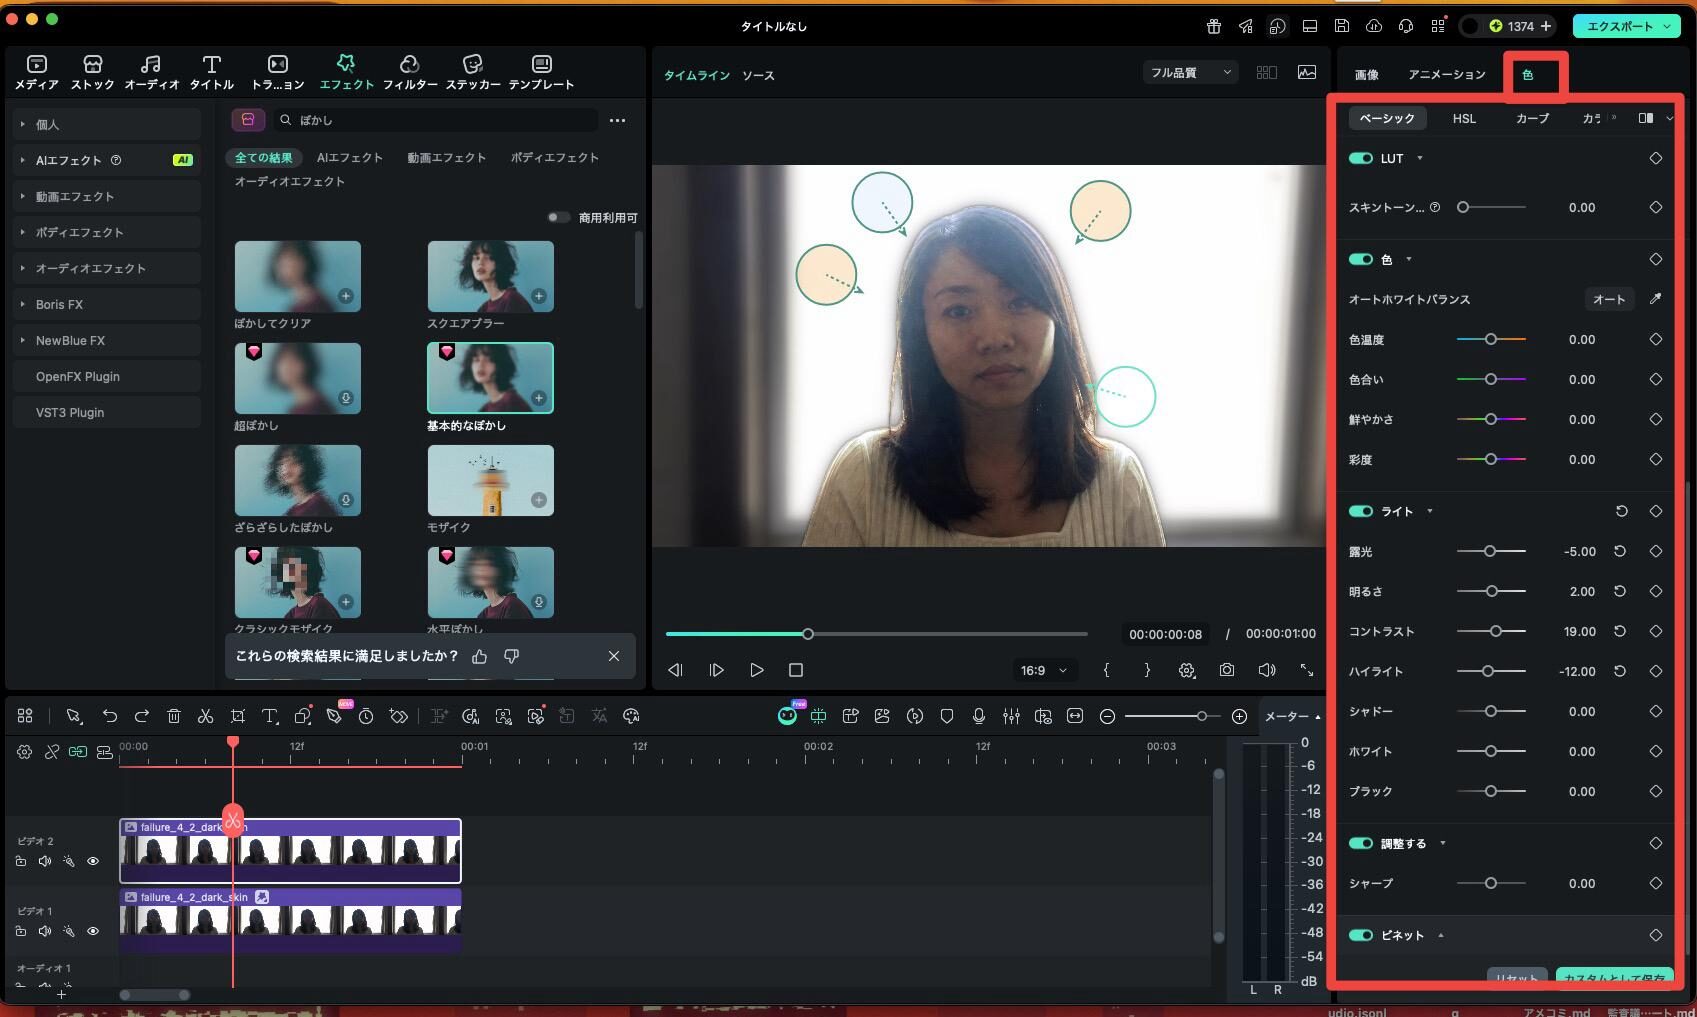Toggle the ビネット vignette switch

point(1360,935)
